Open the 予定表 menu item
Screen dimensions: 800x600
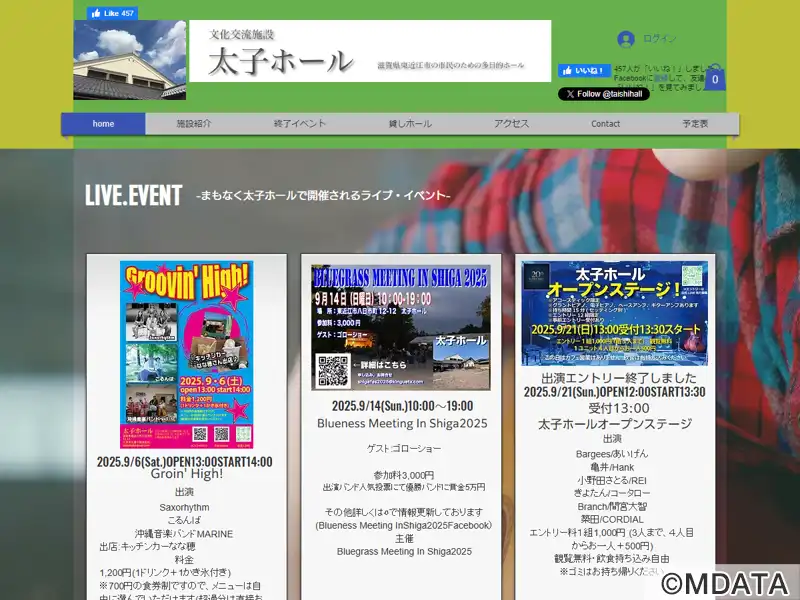(x=695, y=124)
